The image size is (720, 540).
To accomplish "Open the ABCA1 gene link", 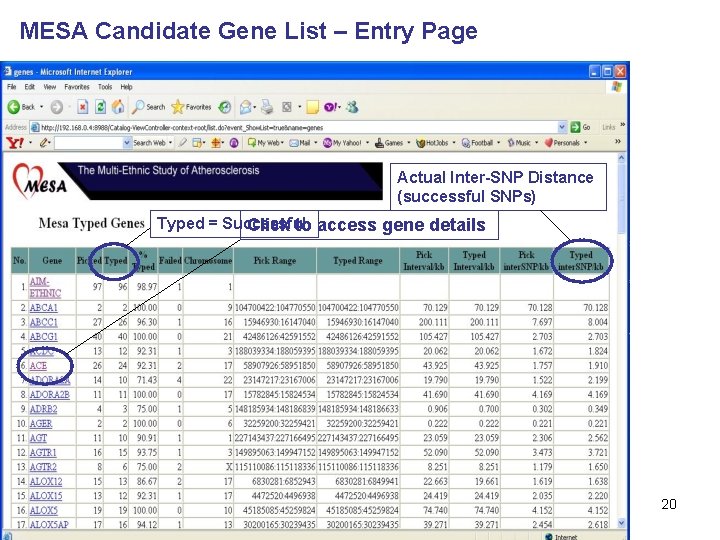I will click(44, 308).
